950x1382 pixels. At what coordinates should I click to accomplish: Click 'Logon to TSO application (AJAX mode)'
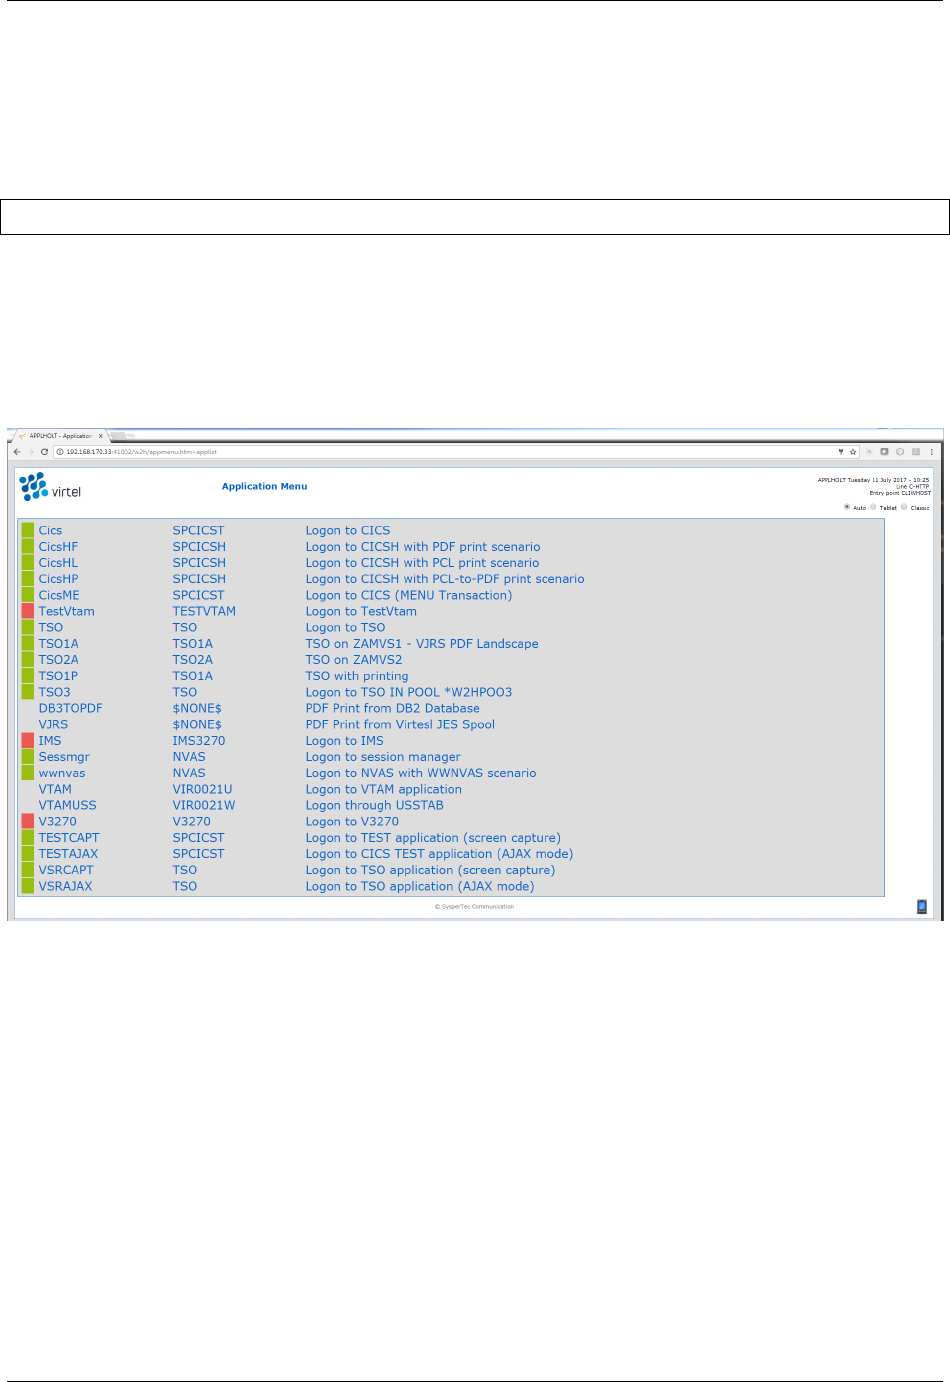[x=420, y=886]
